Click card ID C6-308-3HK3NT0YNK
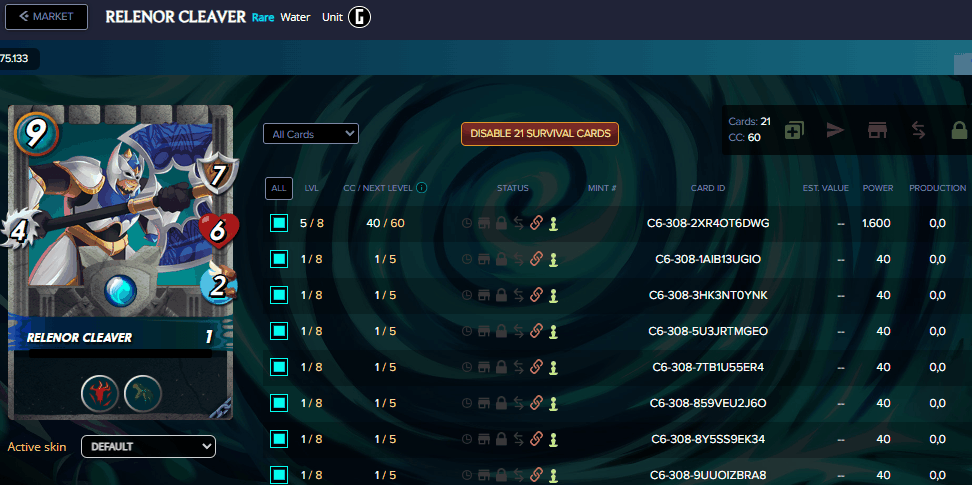The height and width of the screenshot is (485, 972). 708,295
